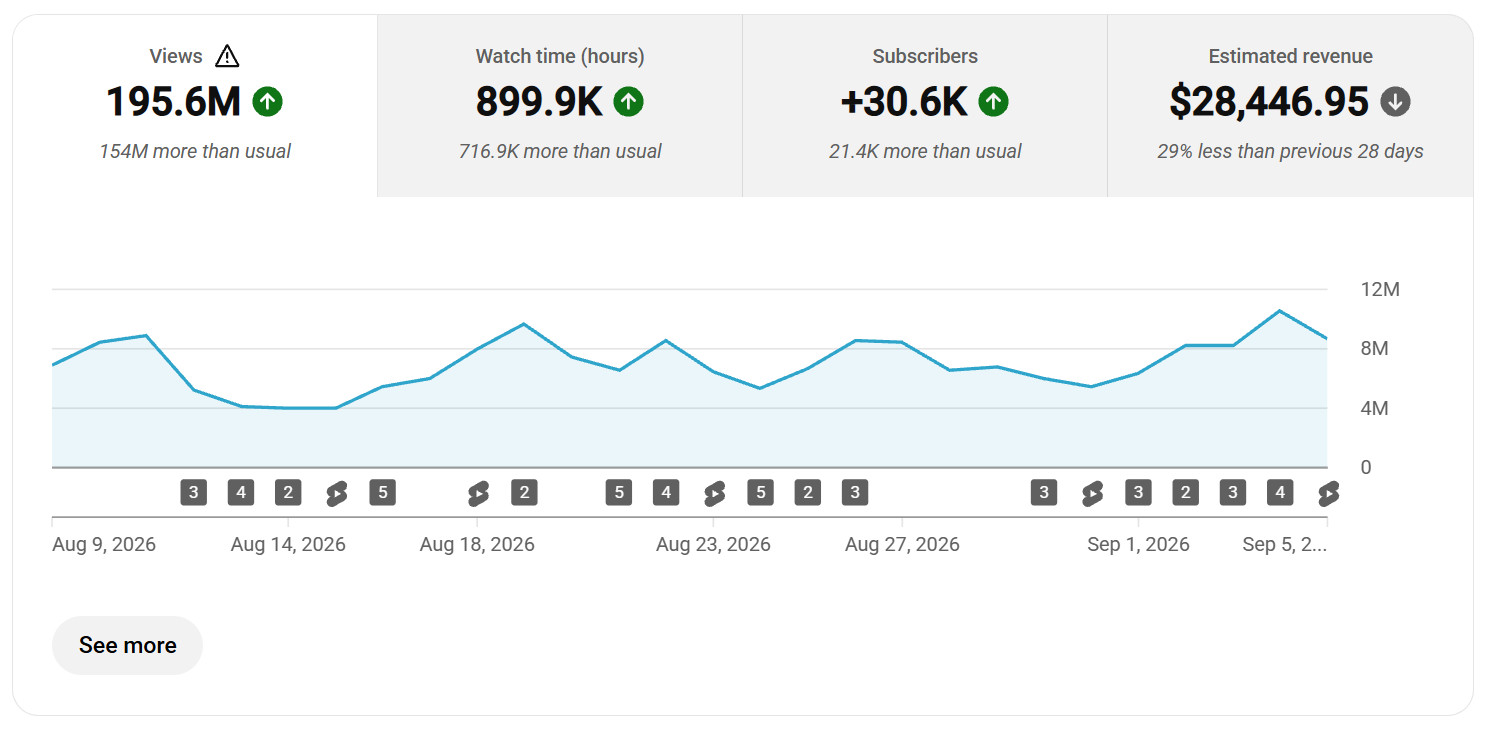The height and width of the screenshot is (733, 1485).
Task: Open the Shorts marker above Aug 18, 2026
Action: pos(478,493)
